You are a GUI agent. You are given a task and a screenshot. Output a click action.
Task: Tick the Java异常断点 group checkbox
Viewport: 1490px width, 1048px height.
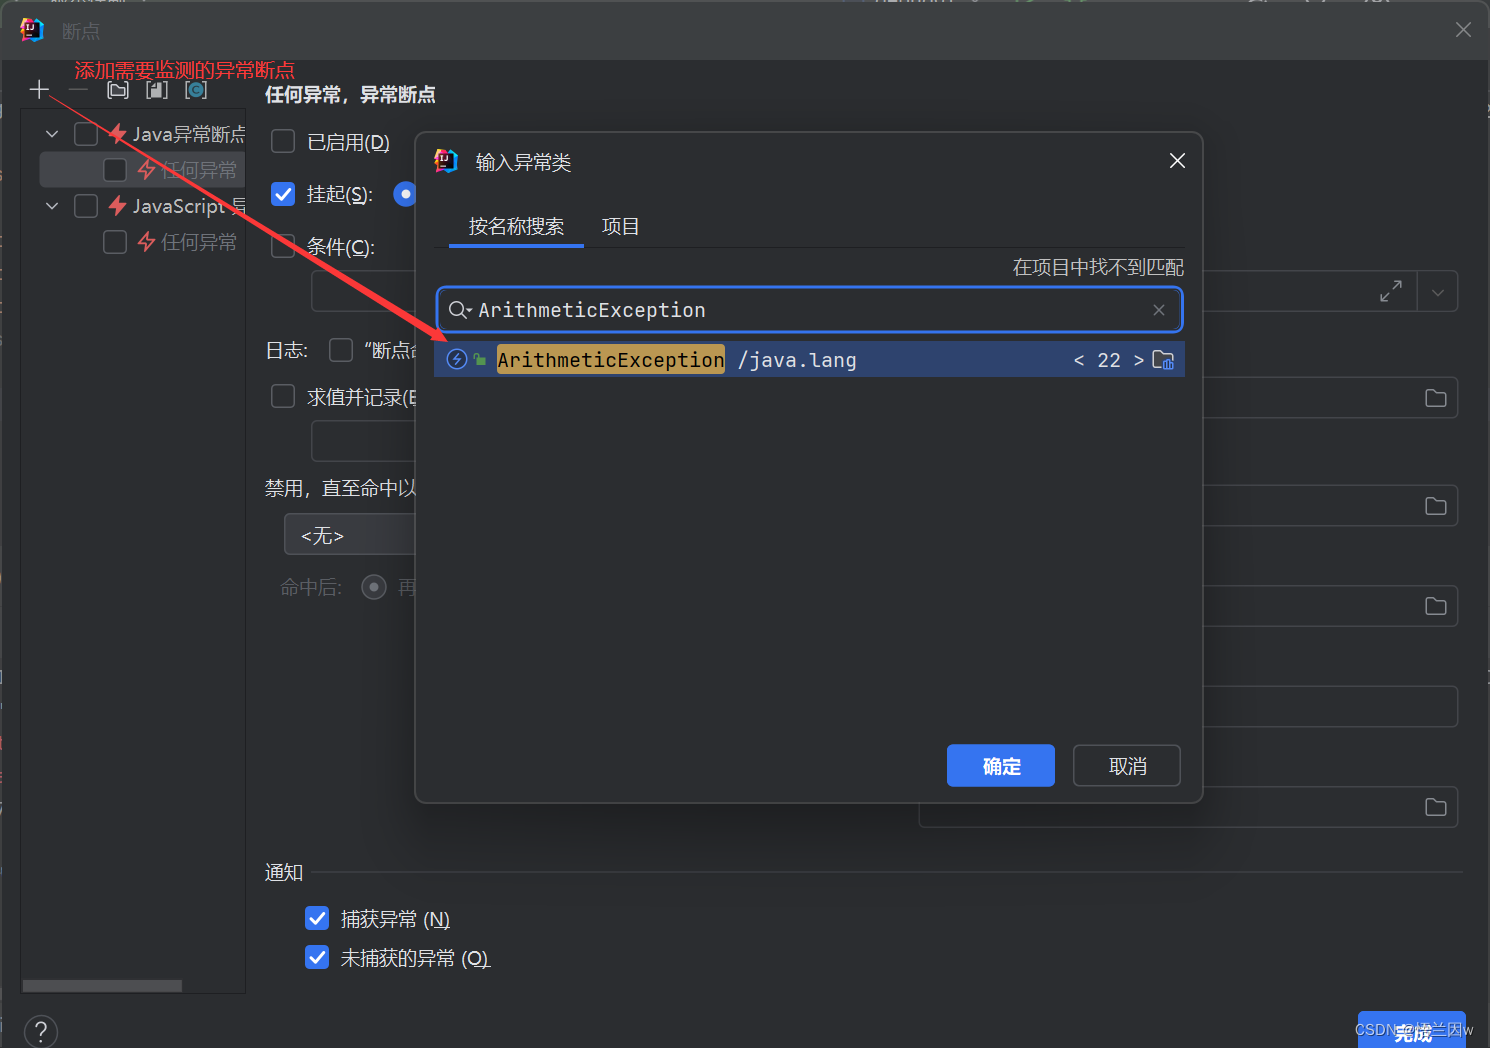[x=86, y=134]
